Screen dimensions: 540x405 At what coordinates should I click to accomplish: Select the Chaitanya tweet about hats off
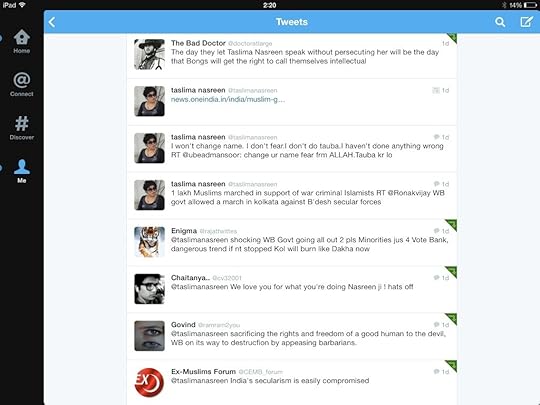click(x=292, y=289)
